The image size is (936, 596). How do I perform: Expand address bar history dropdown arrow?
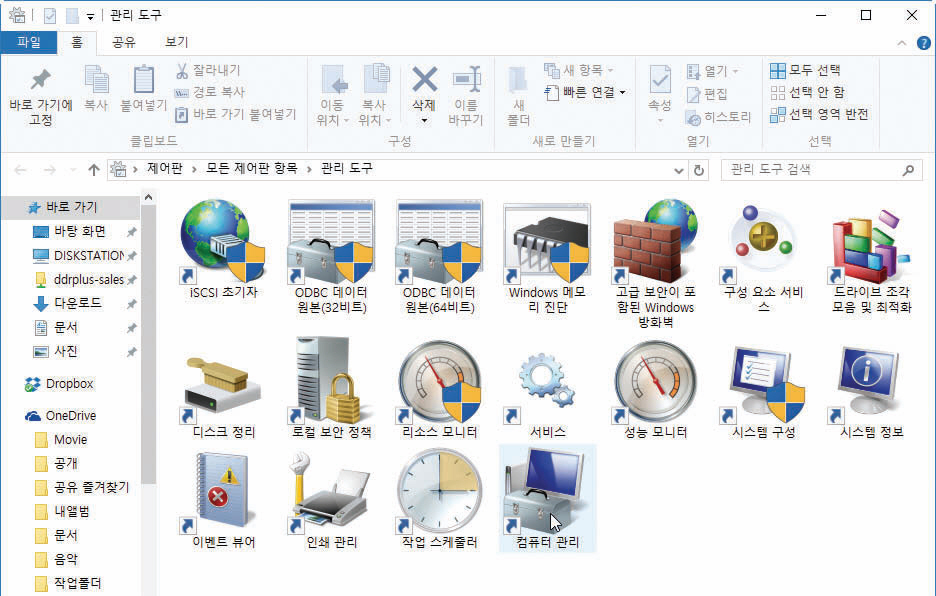point(679,171)
